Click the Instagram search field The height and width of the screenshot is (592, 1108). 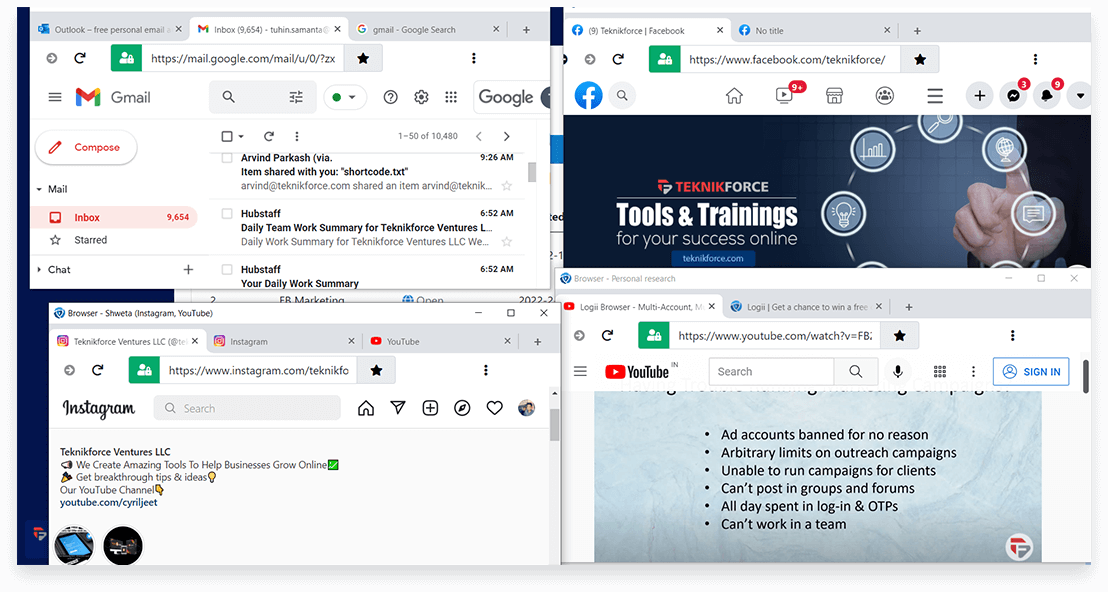pyautogui.click(x=247, y=408)
